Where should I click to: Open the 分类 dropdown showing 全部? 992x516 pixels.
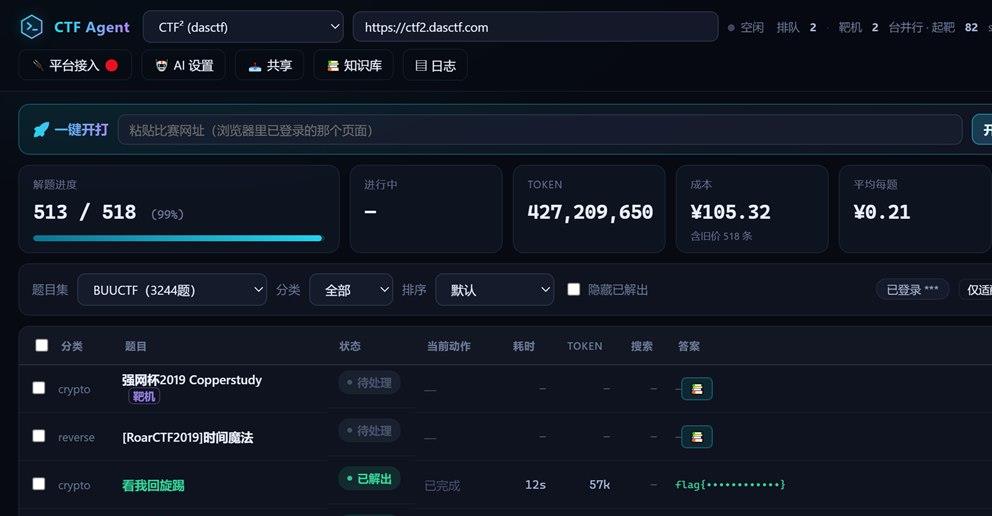[351, 290]
